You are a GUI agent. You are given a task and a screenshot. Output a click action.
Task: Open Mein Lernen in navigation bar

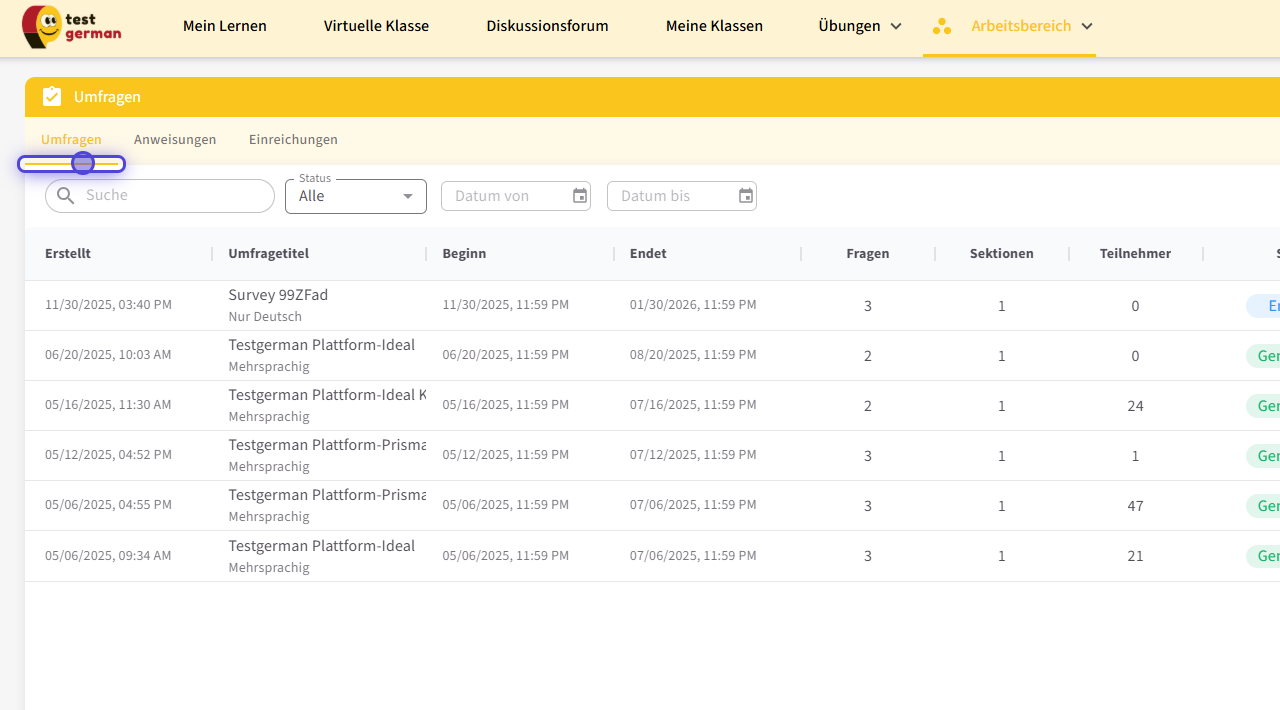pos(224,27)
